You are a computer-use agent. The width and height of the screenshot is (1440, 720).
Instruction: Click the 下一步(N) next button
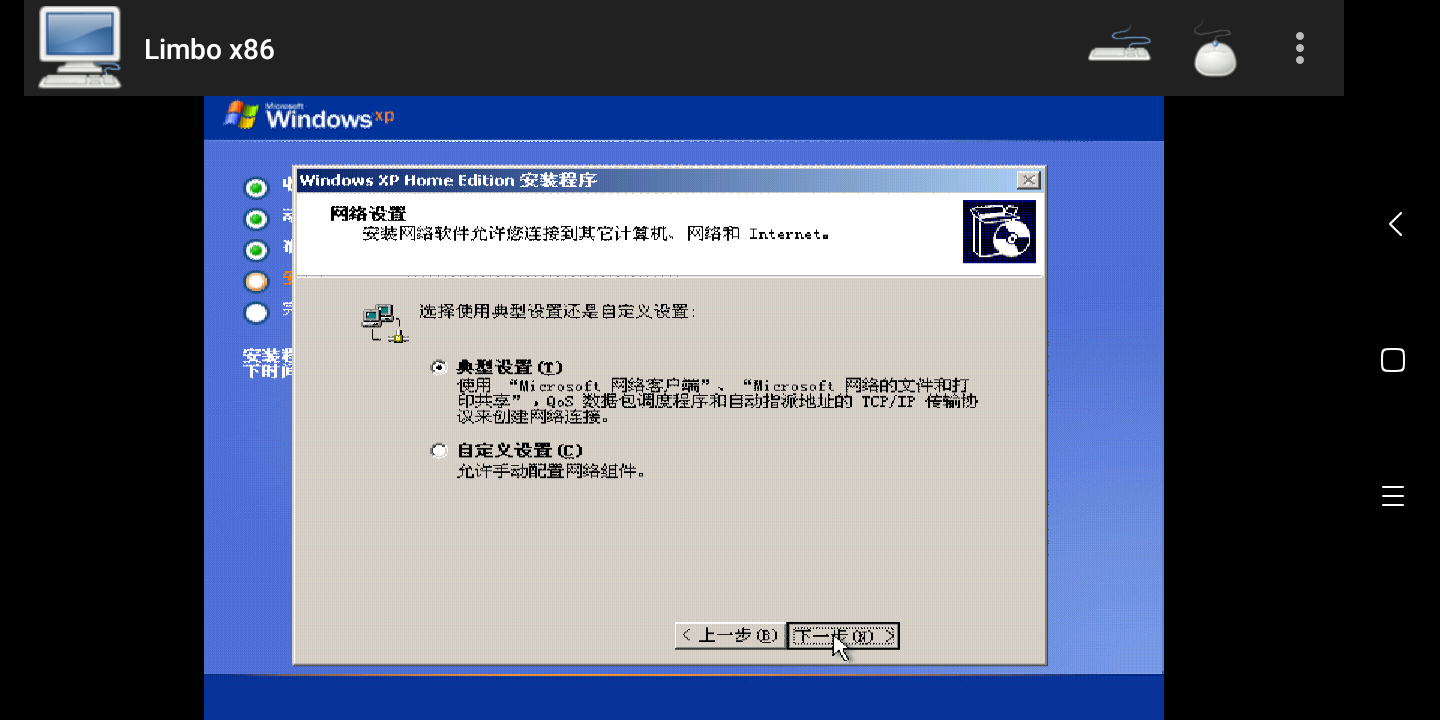[x=843, y=635]
